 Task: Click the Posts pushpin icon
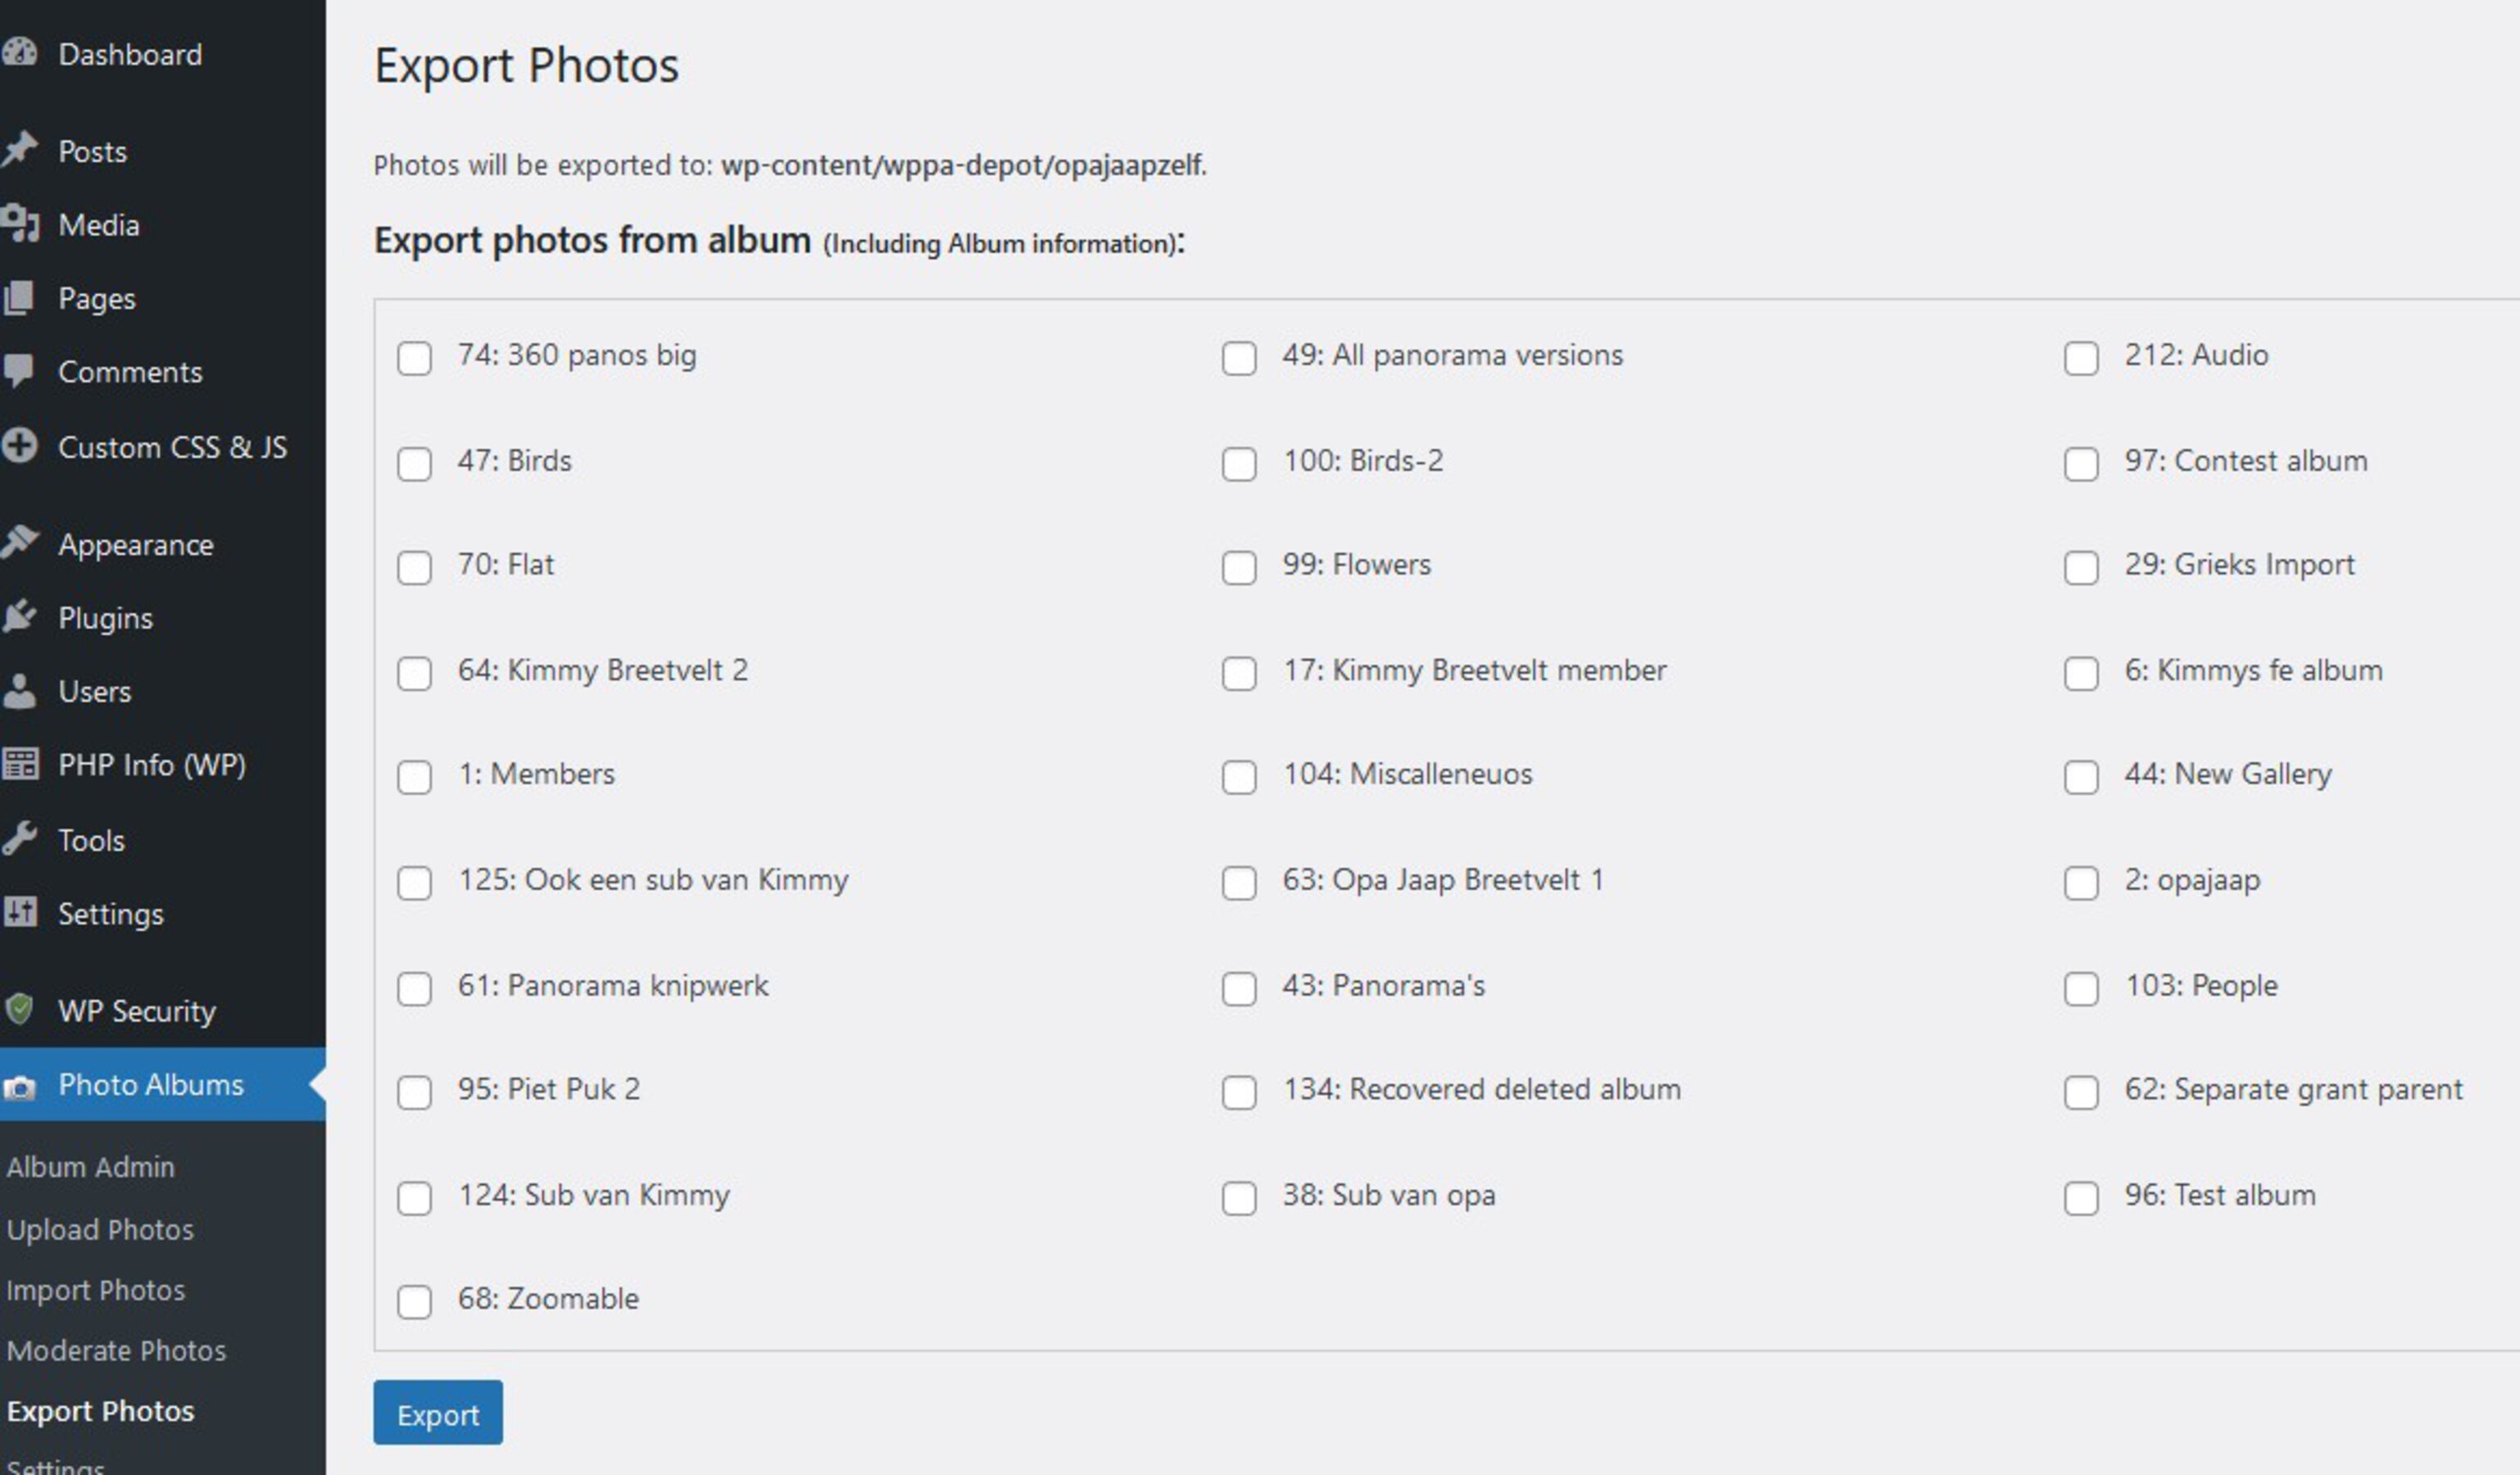[19, 150]
